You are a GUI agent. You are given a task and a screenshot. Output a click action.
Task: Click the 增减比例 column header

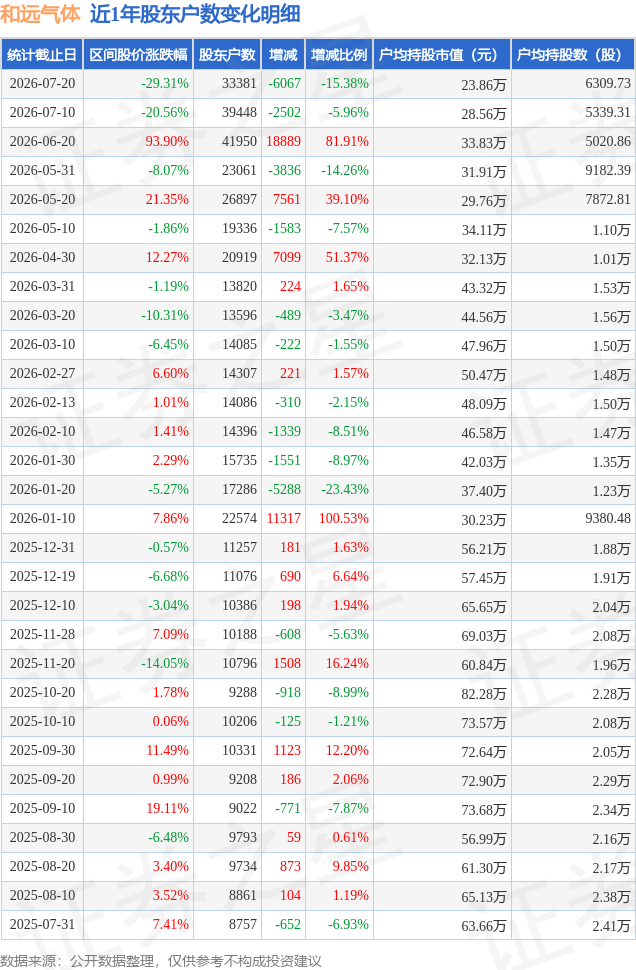point(339,54)
